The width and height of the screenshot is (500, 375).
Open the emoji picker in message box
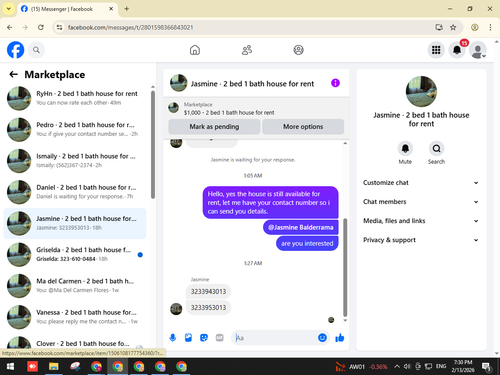[x=322, y=338]
